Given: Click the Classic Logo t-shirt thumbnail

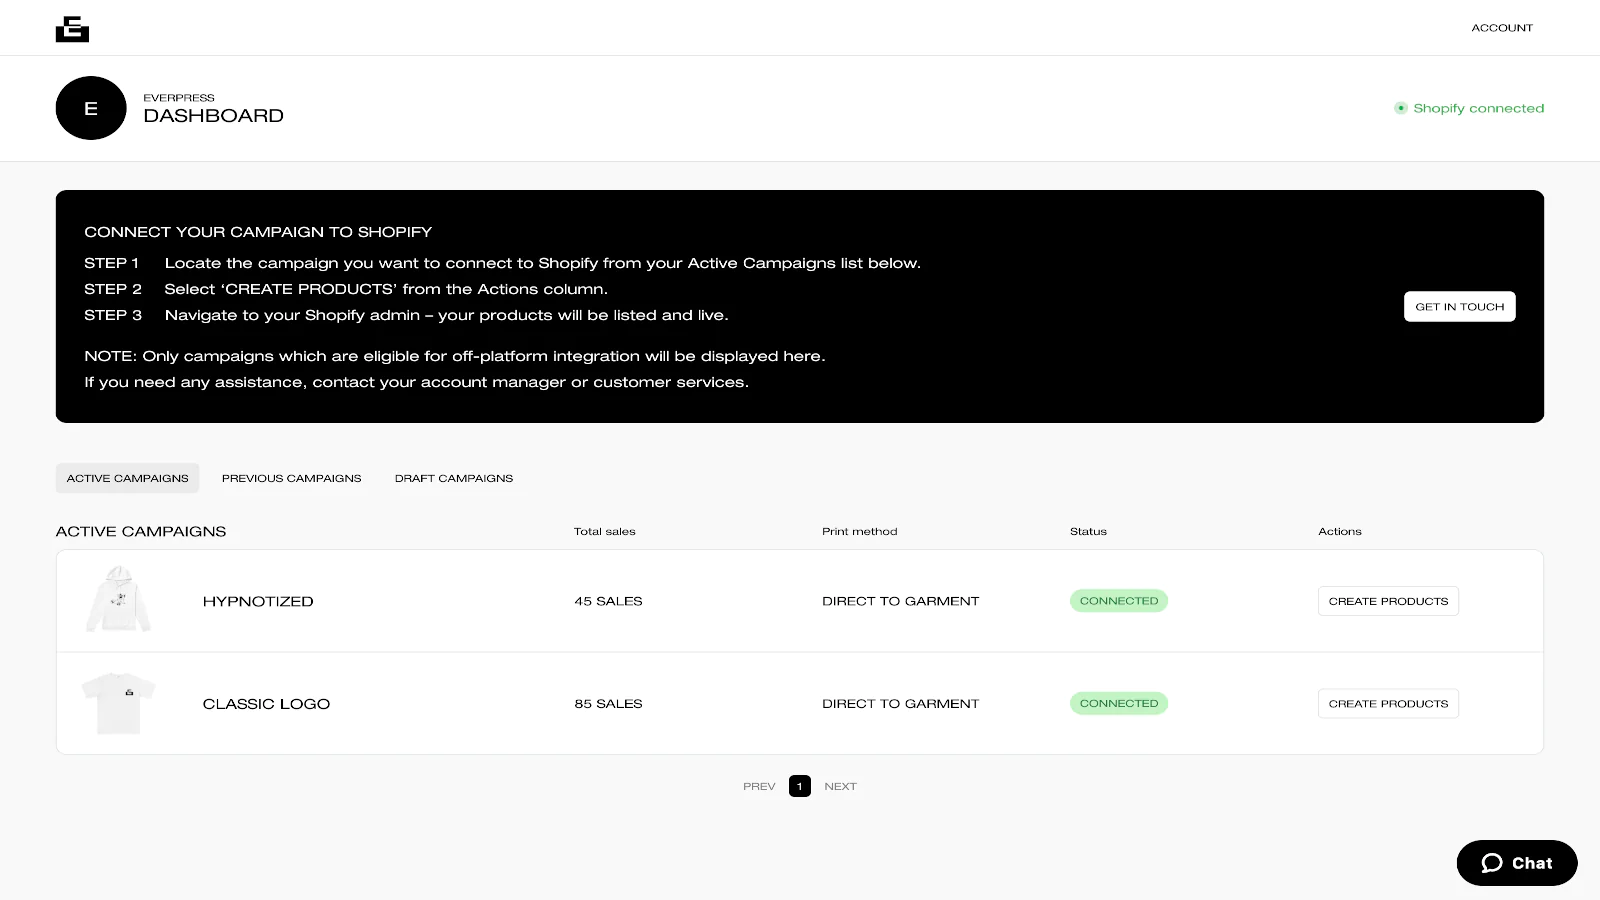Looking at the screenshot, I should coord(119,703).
